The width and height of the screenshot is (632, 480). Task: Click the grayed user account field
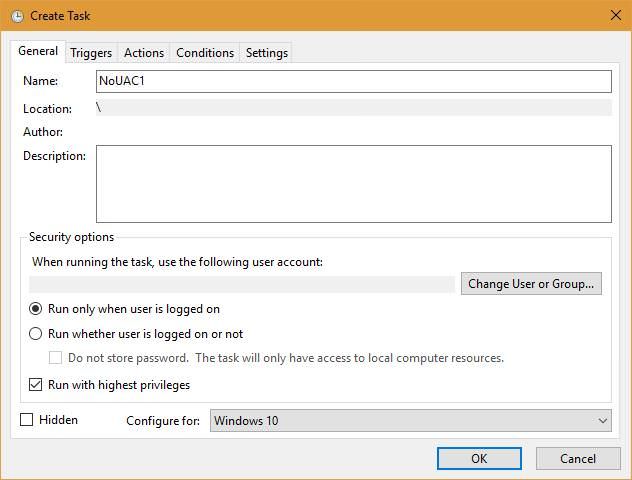point(242,284)
